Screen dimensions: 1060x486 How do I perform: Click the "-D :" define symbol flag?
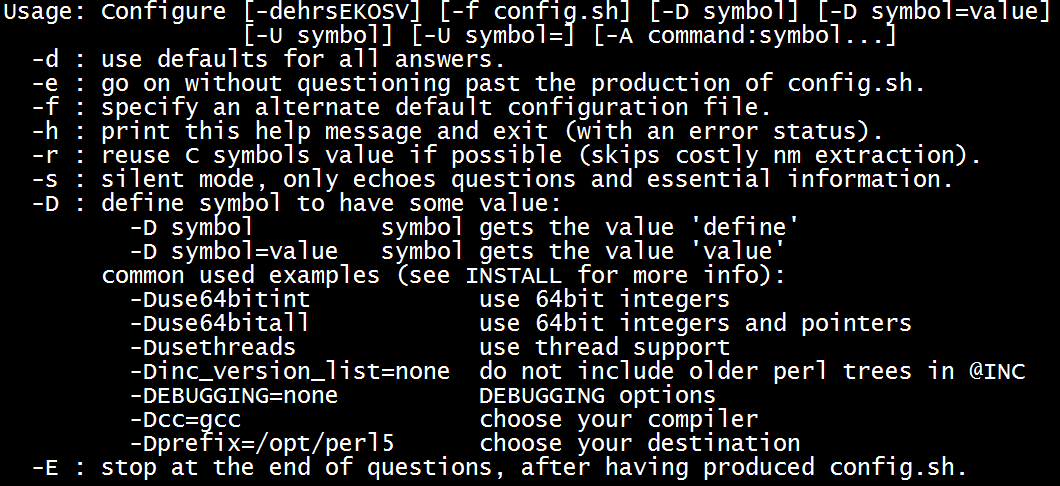59,203
